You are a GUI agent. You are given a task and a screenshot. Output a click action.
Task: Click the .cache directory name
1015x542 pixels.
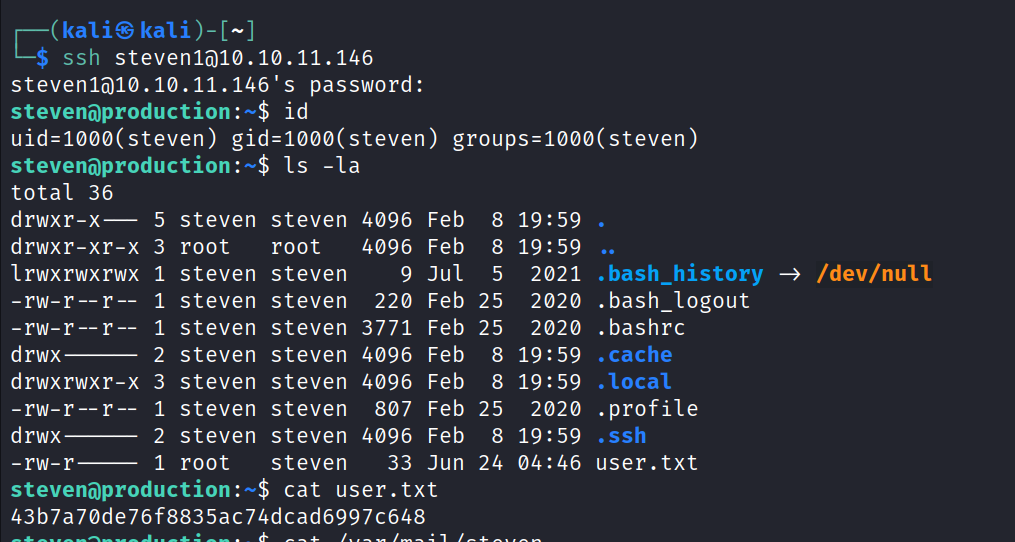click(633, 355)
